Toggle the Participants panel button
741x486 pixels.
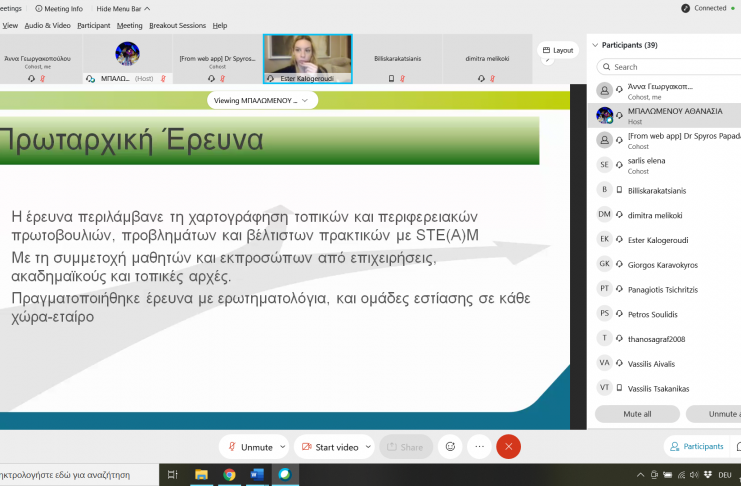coord(697,447)
